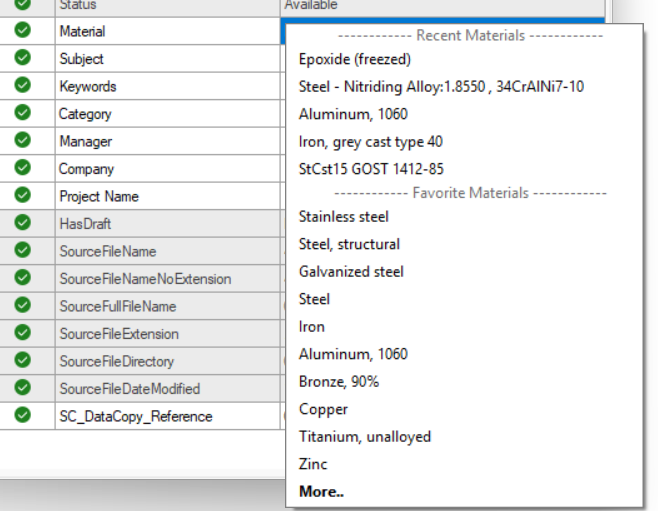The height and width of the screenshot is (511, 658).
Task: Click the SC_DataCopy_Reference property
Action: click(136, 417)
